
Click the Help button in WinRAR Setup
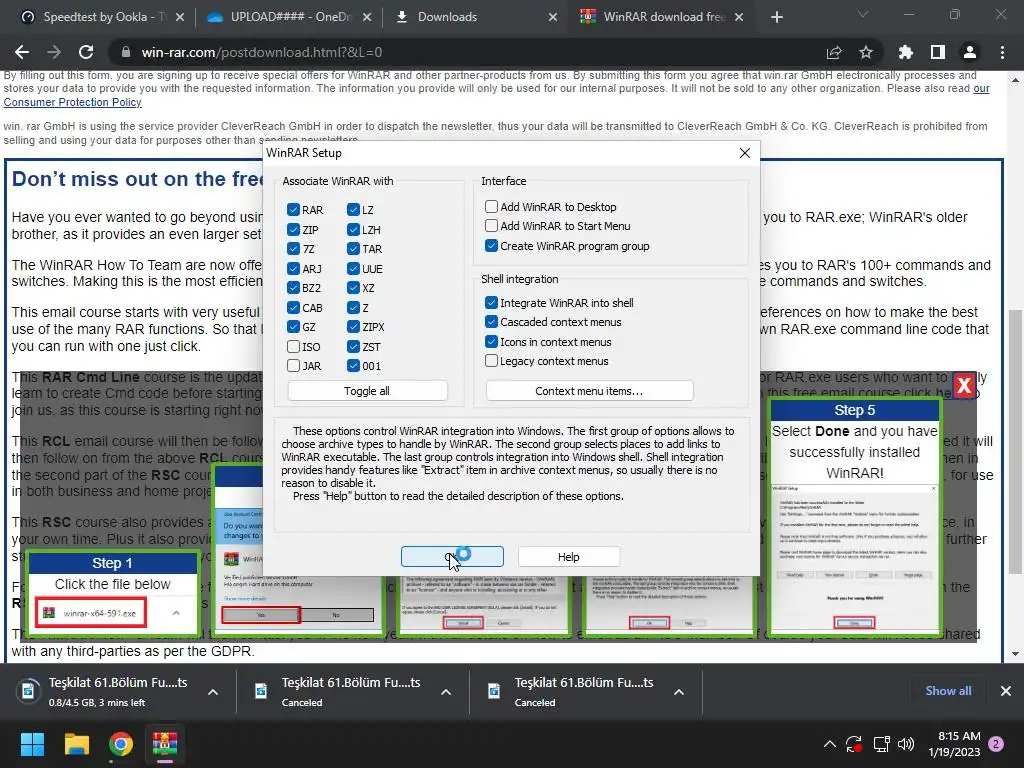pos(568,556)
